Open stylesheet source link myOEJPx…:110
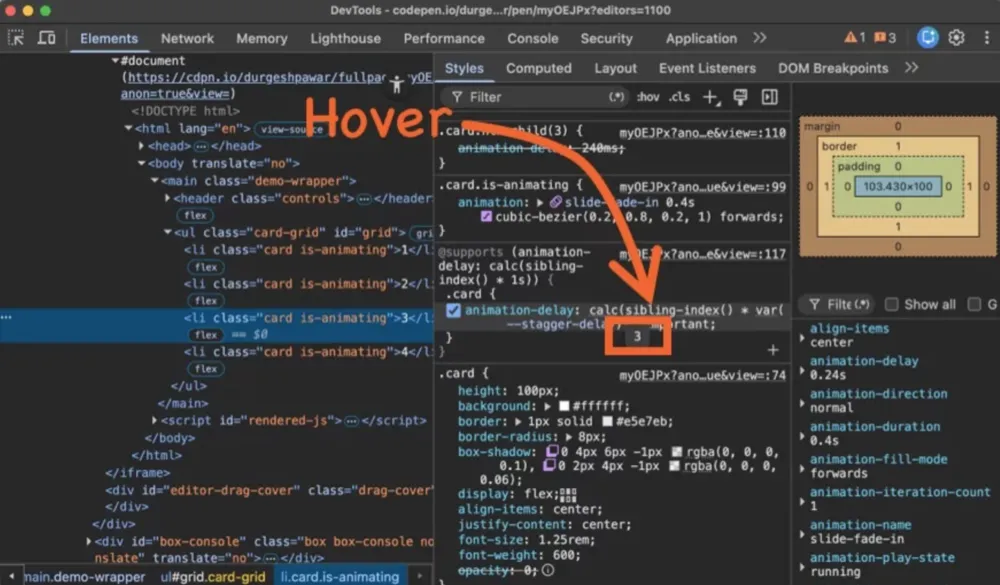 [x=702, y=133]
